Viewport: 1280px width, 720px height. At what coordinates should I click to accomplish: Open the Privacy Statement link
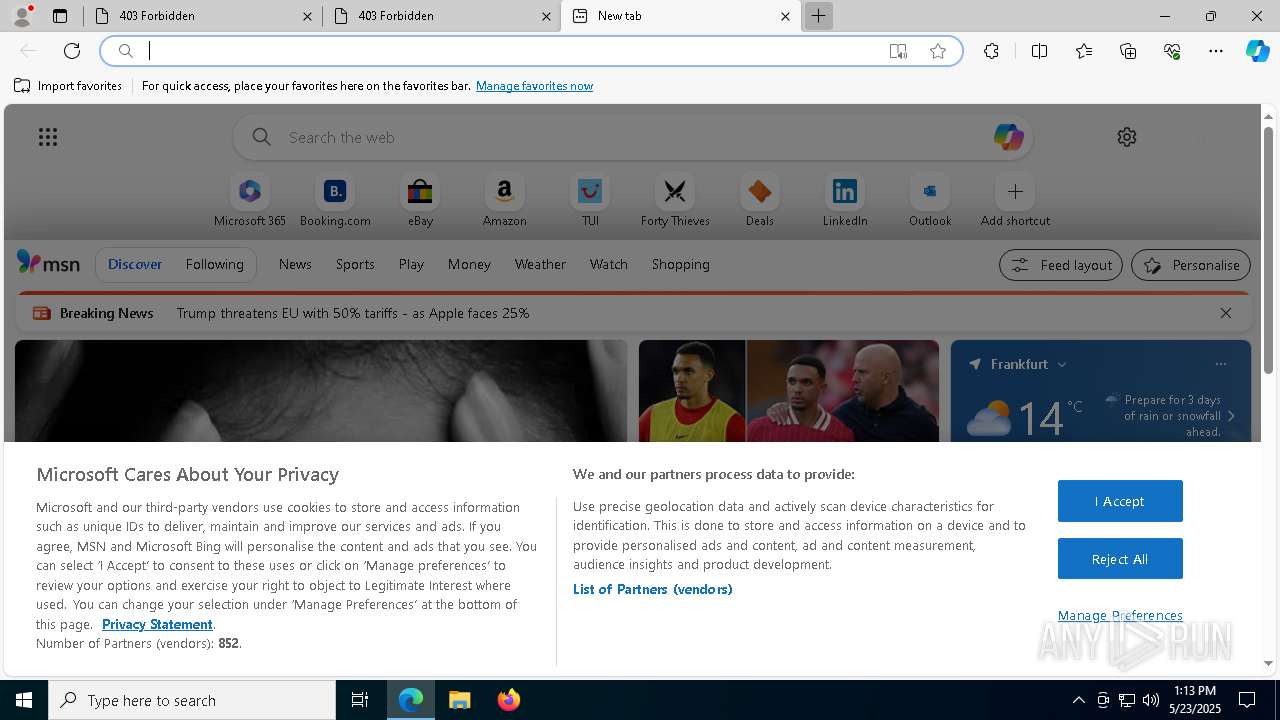(157, 624)
